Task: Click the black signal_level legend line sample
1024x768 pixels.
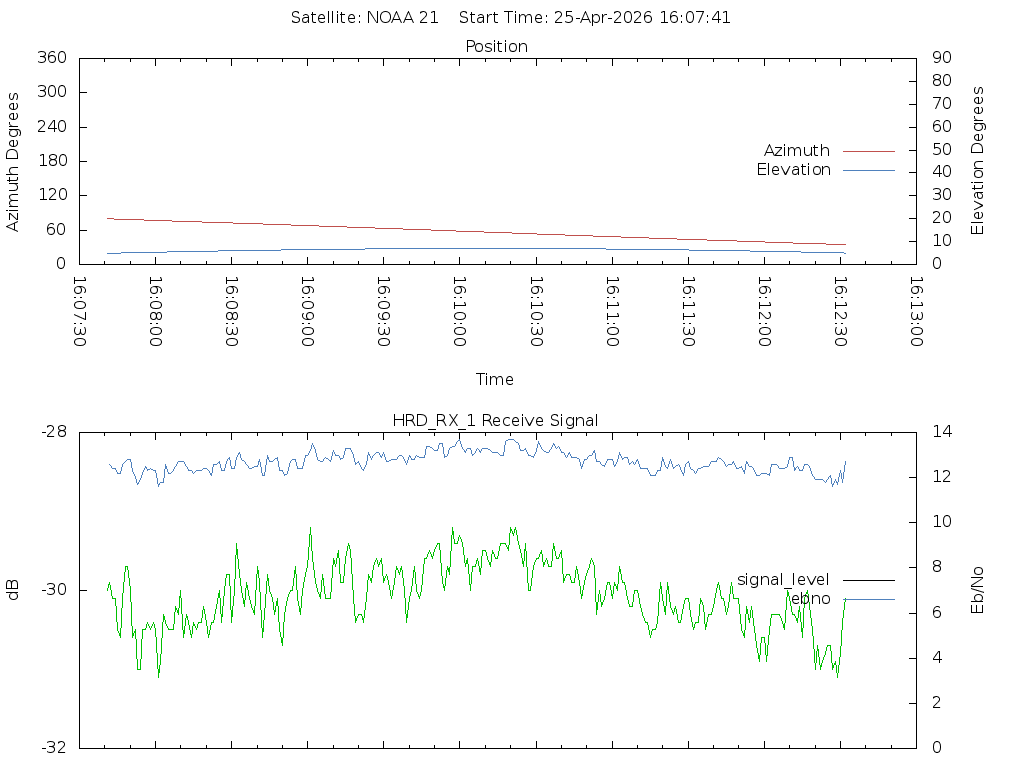Action: click(x=868, y=580)
